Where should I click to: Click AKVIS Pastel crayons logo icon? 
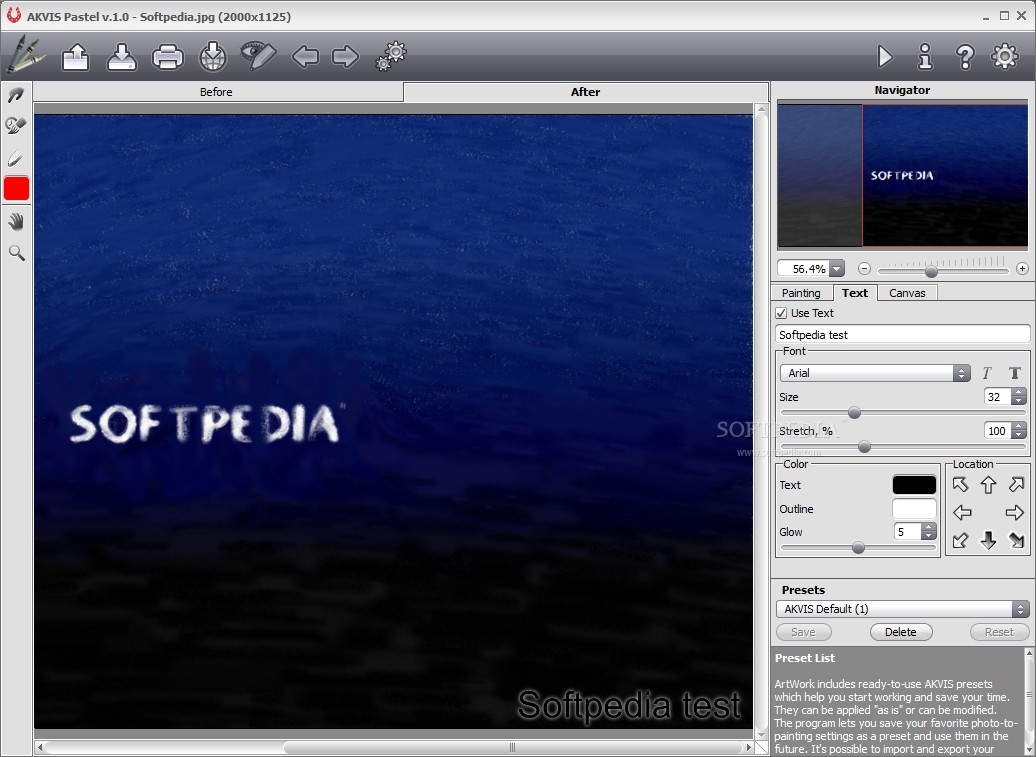pos(25,54)
